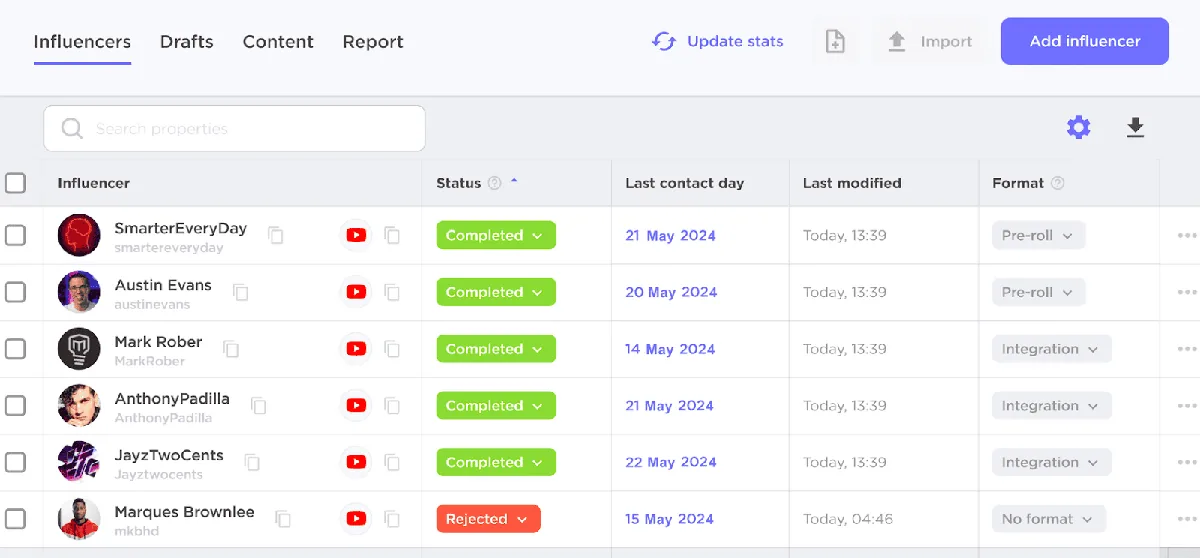Check the Marques Brownlee row checkbox

(15, 519)
